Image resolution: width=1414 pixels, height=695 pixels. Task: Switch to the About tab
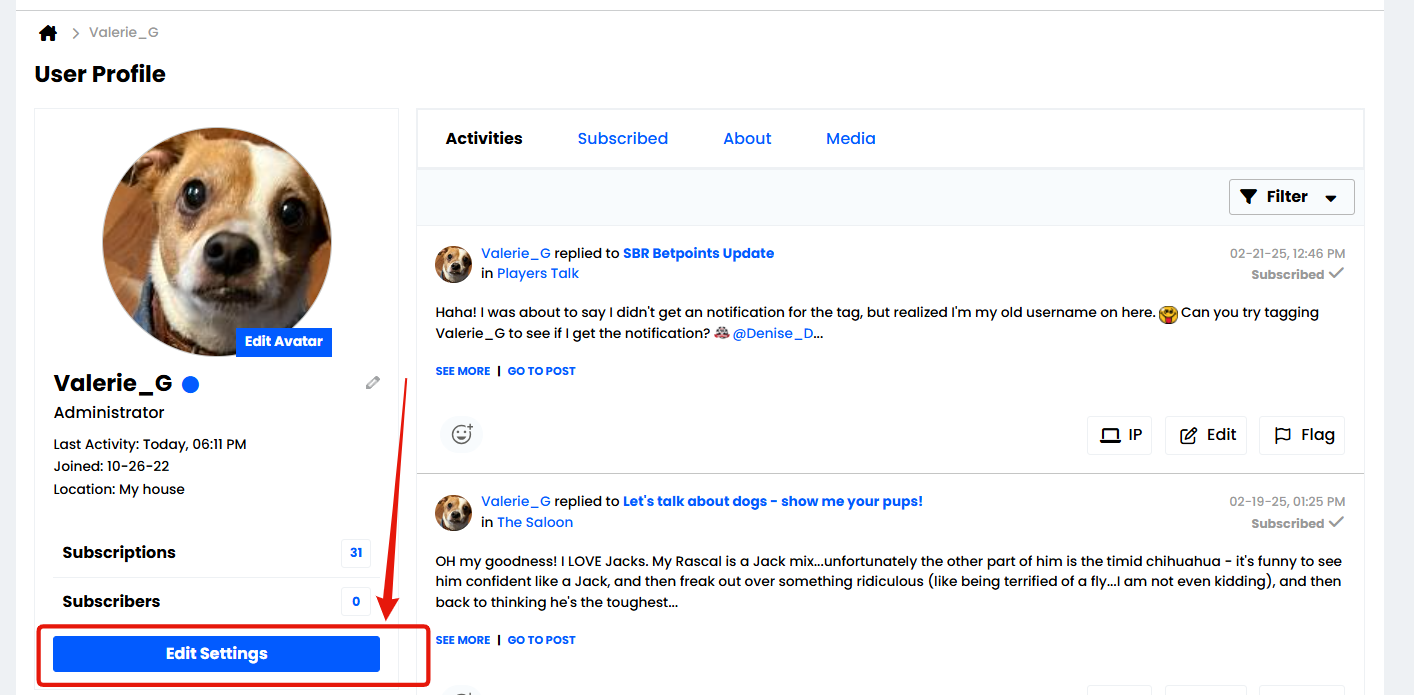tap(747, 138)
